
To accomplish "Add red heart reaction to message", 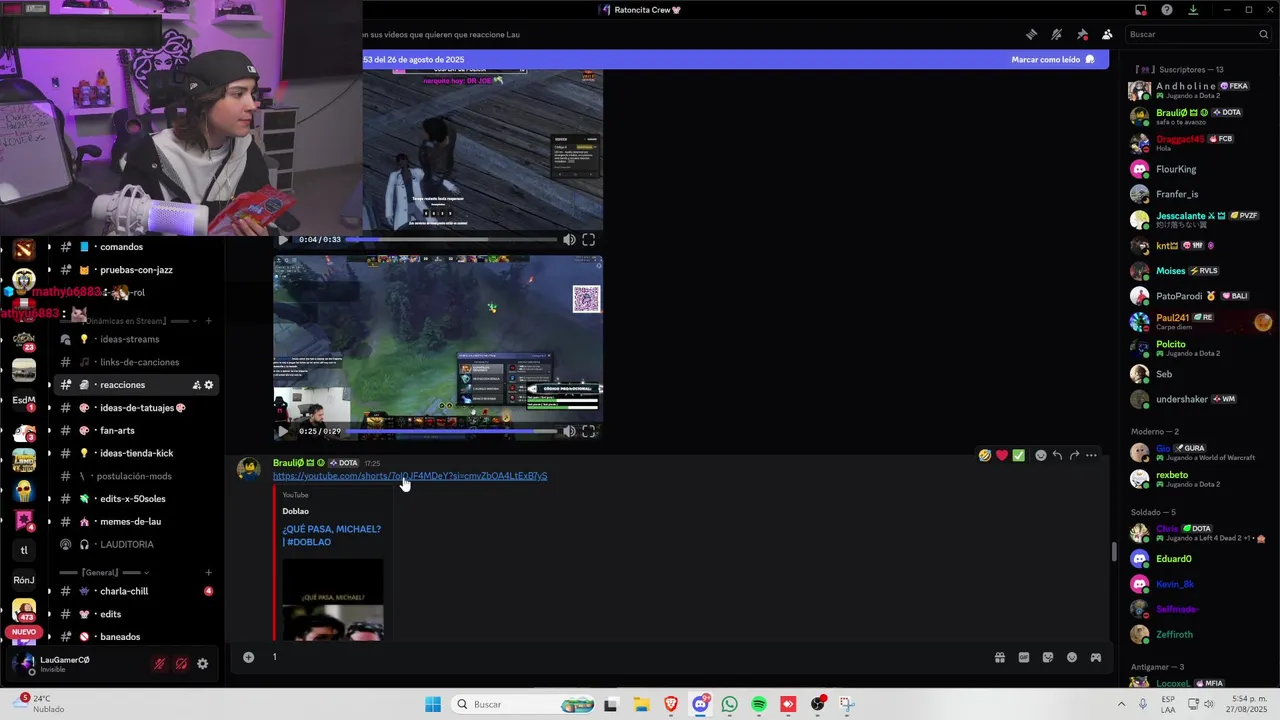I will [1002, 455].
